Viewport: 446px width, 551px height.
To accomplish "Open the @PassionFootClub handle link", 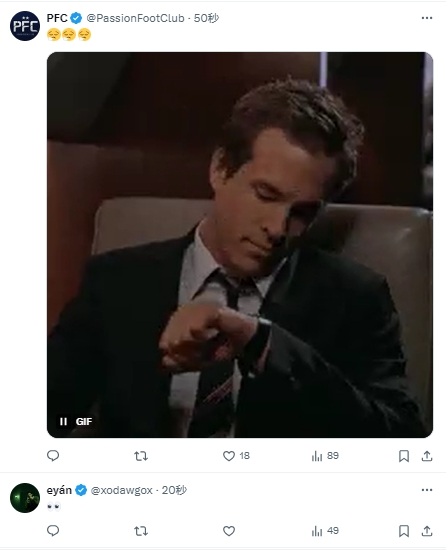I will pyautogui.click(x=135, y=18).
